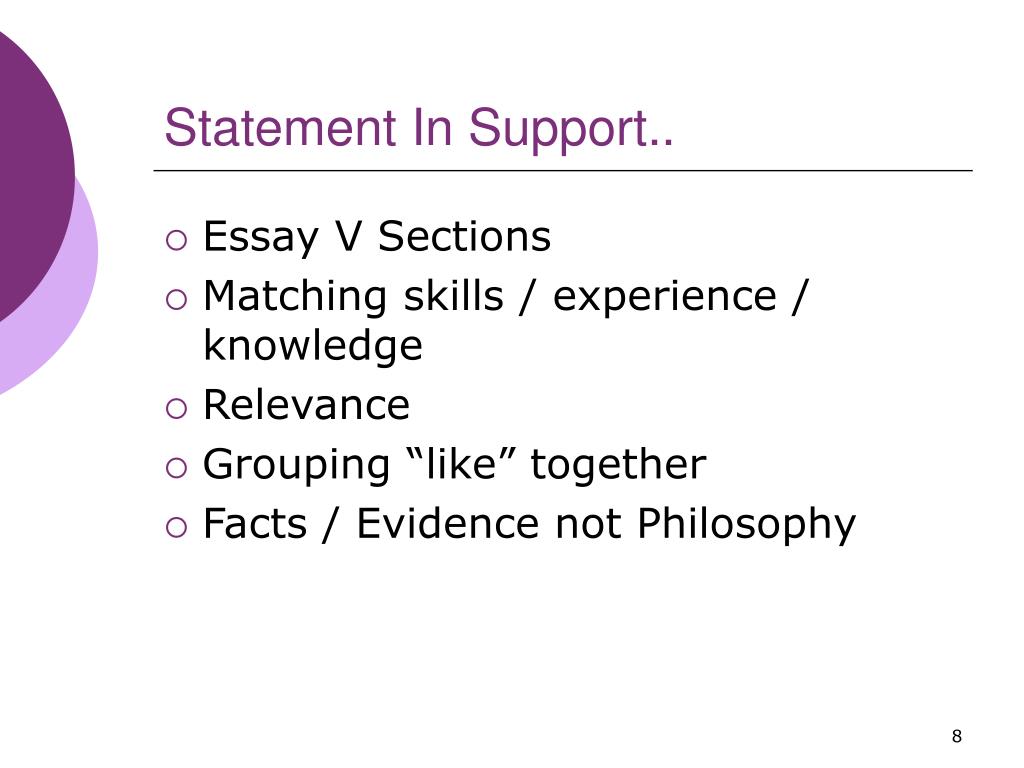Select the bullet circle beside Grouping "like" together
This screenshot has height=768, width=1024.
pos(176,468)
